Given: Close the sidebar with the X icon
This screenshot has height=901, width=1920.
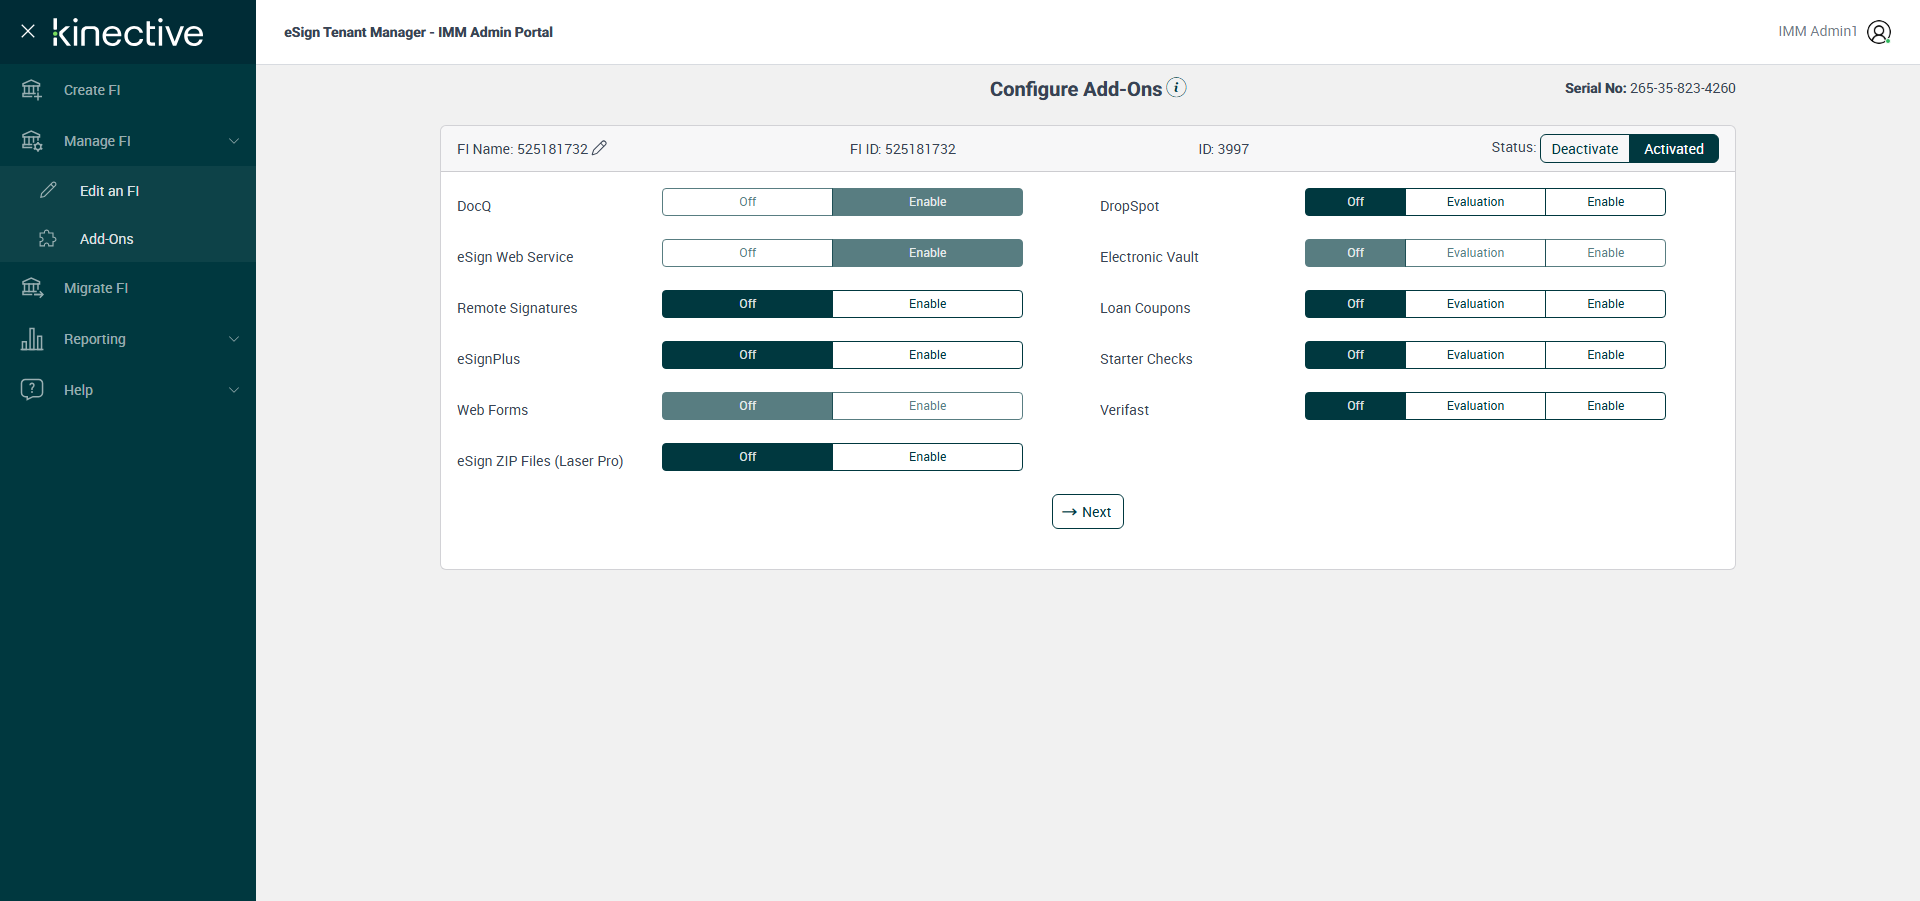Looking at the screenshot, I should [28, 31].
